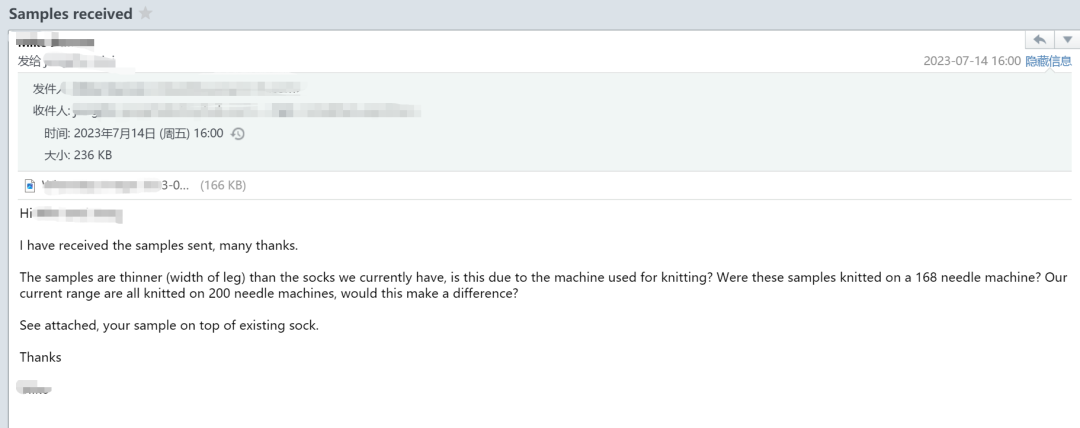
Task: Click the "See attached" line in the body
Action: point(169,325)
